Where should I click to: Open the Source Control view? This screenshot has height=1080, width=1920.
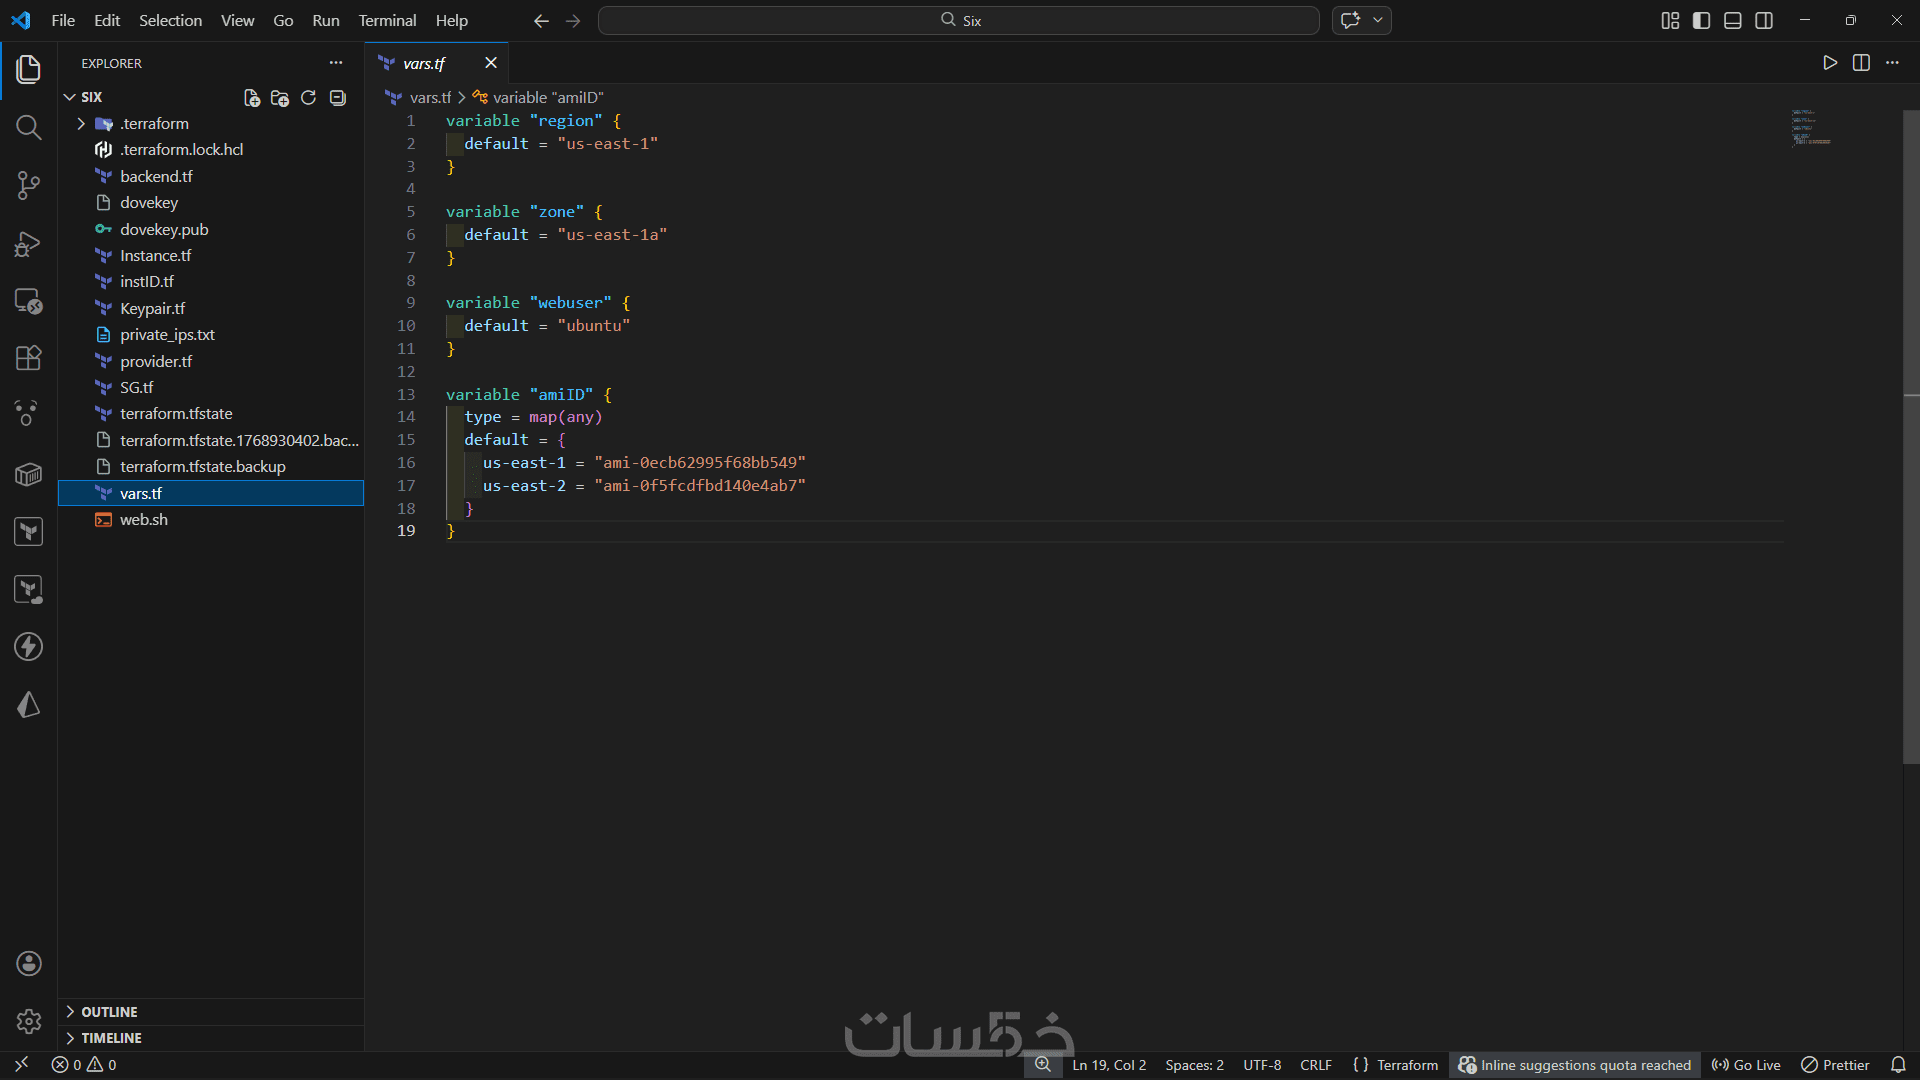coord(28,185)
